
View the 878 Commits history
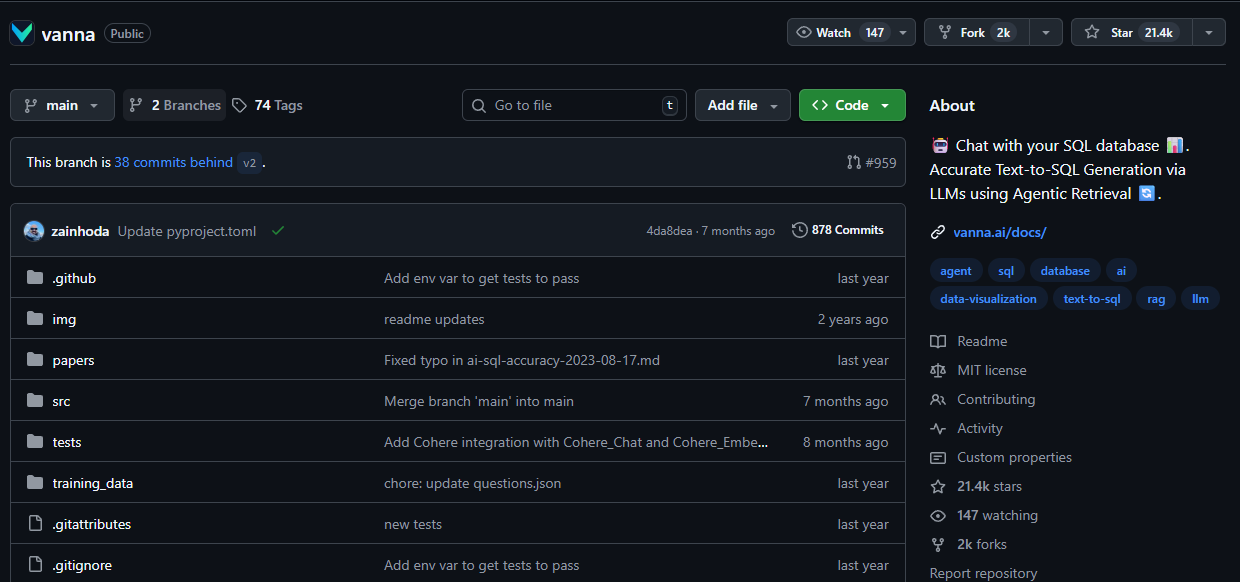[x=838, y=230]
